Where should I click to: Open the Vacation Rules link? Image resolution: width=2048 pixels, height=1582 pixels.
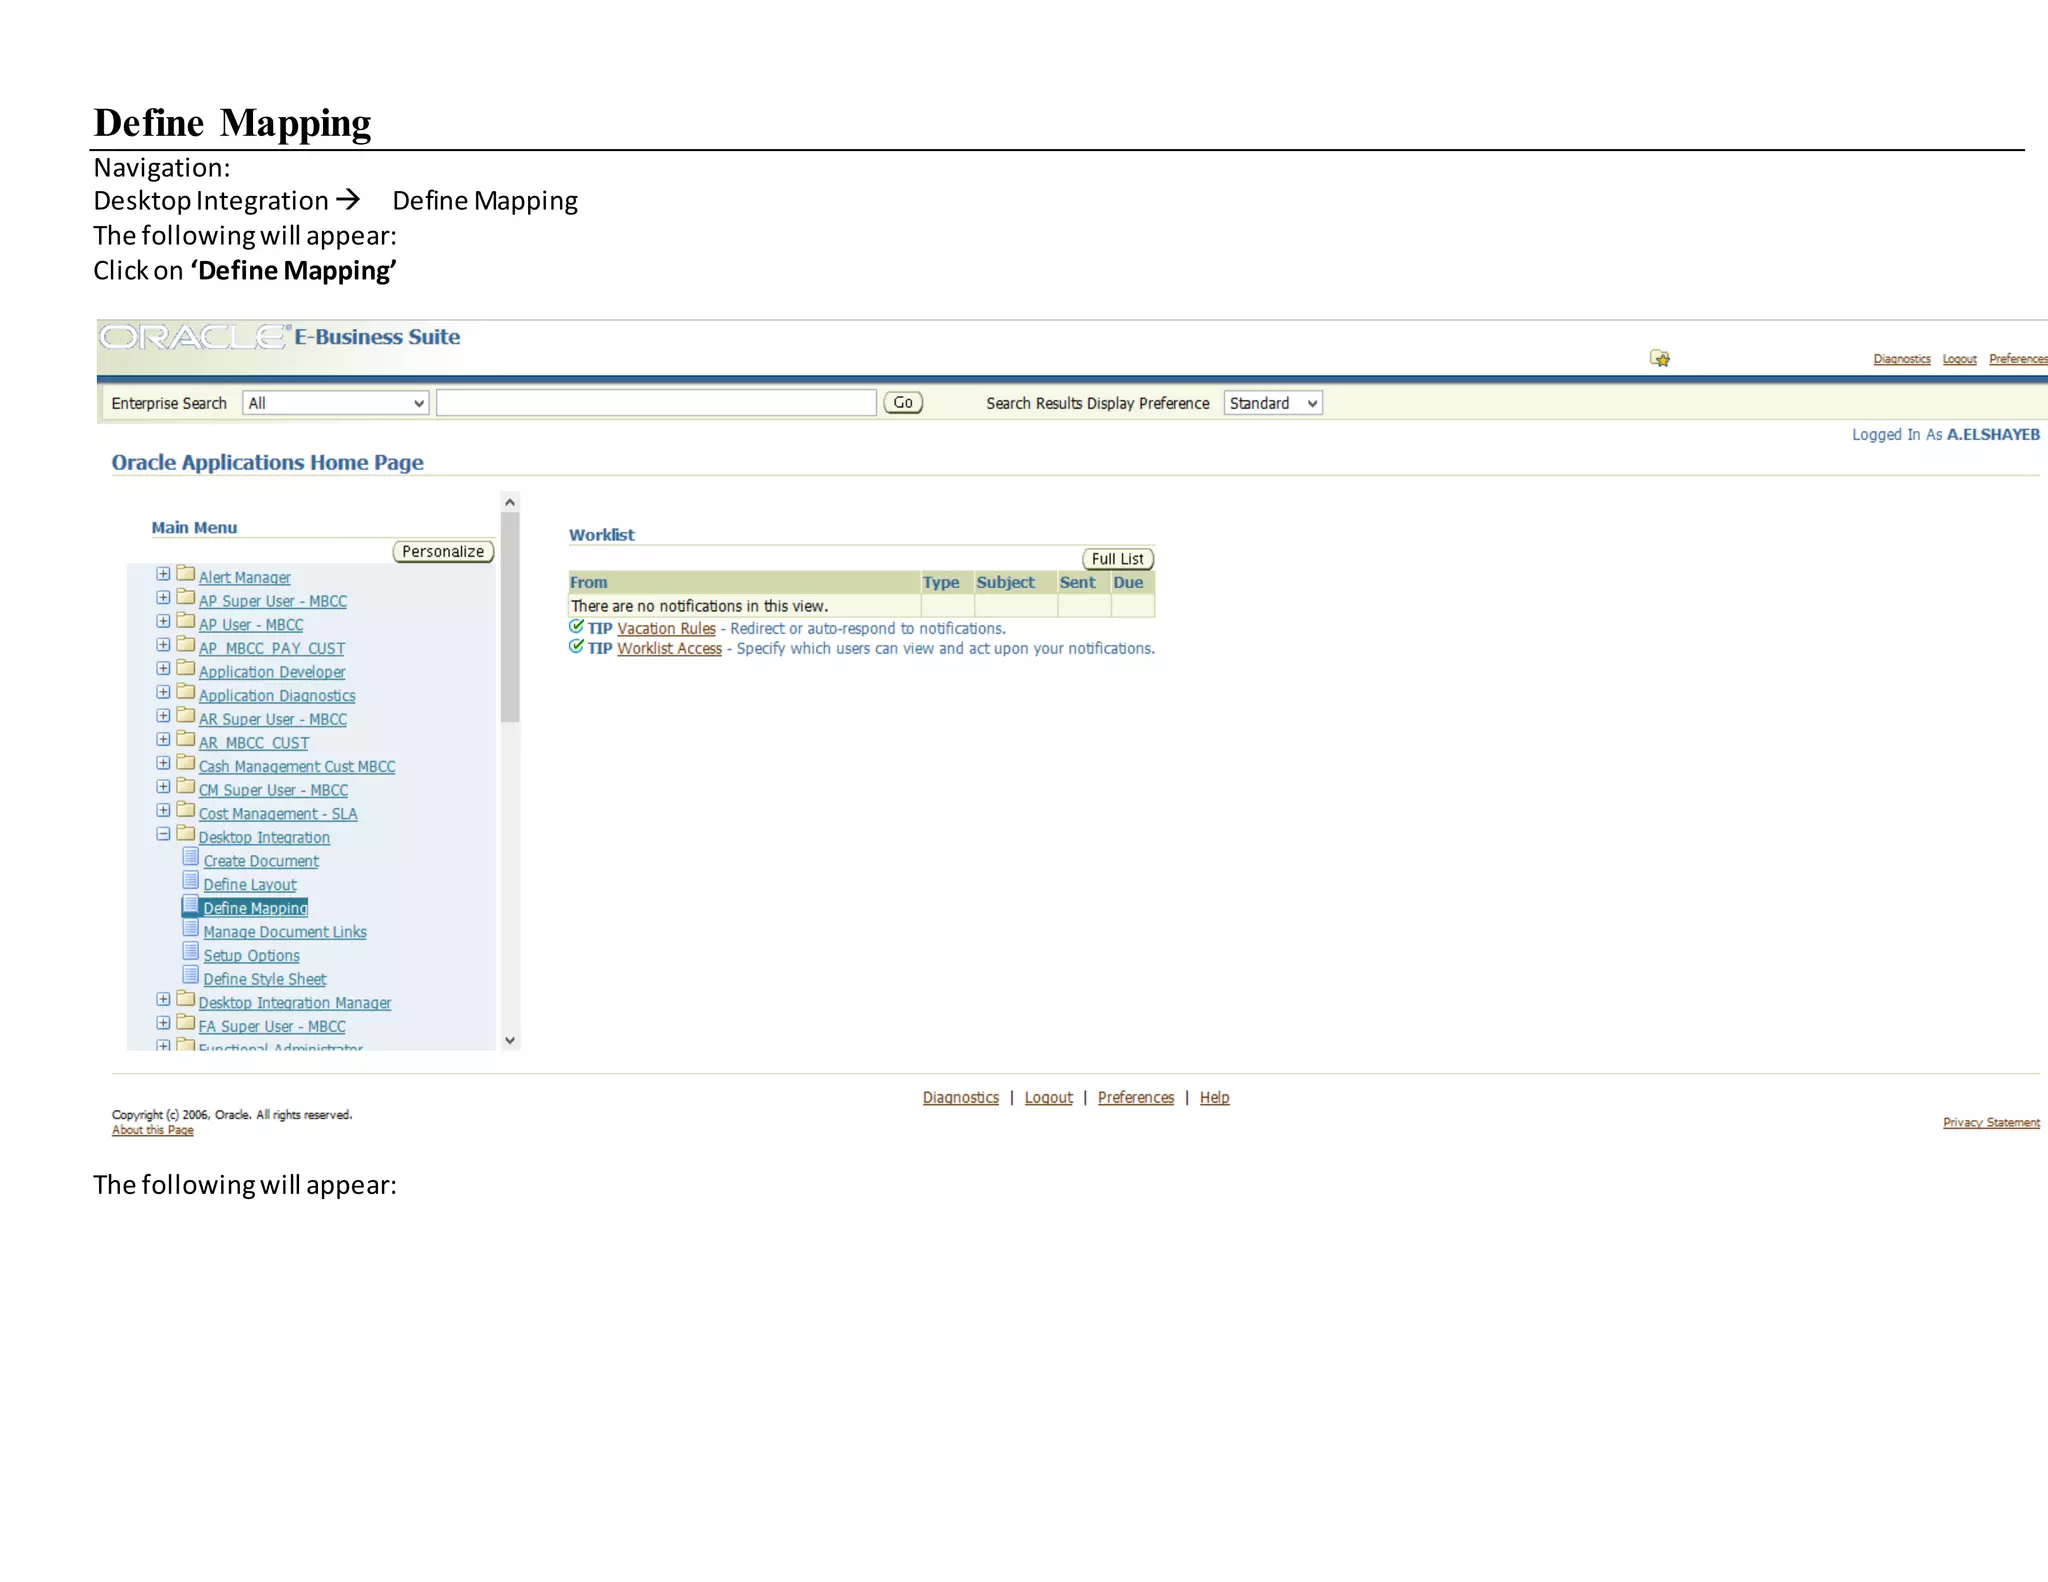666,629
